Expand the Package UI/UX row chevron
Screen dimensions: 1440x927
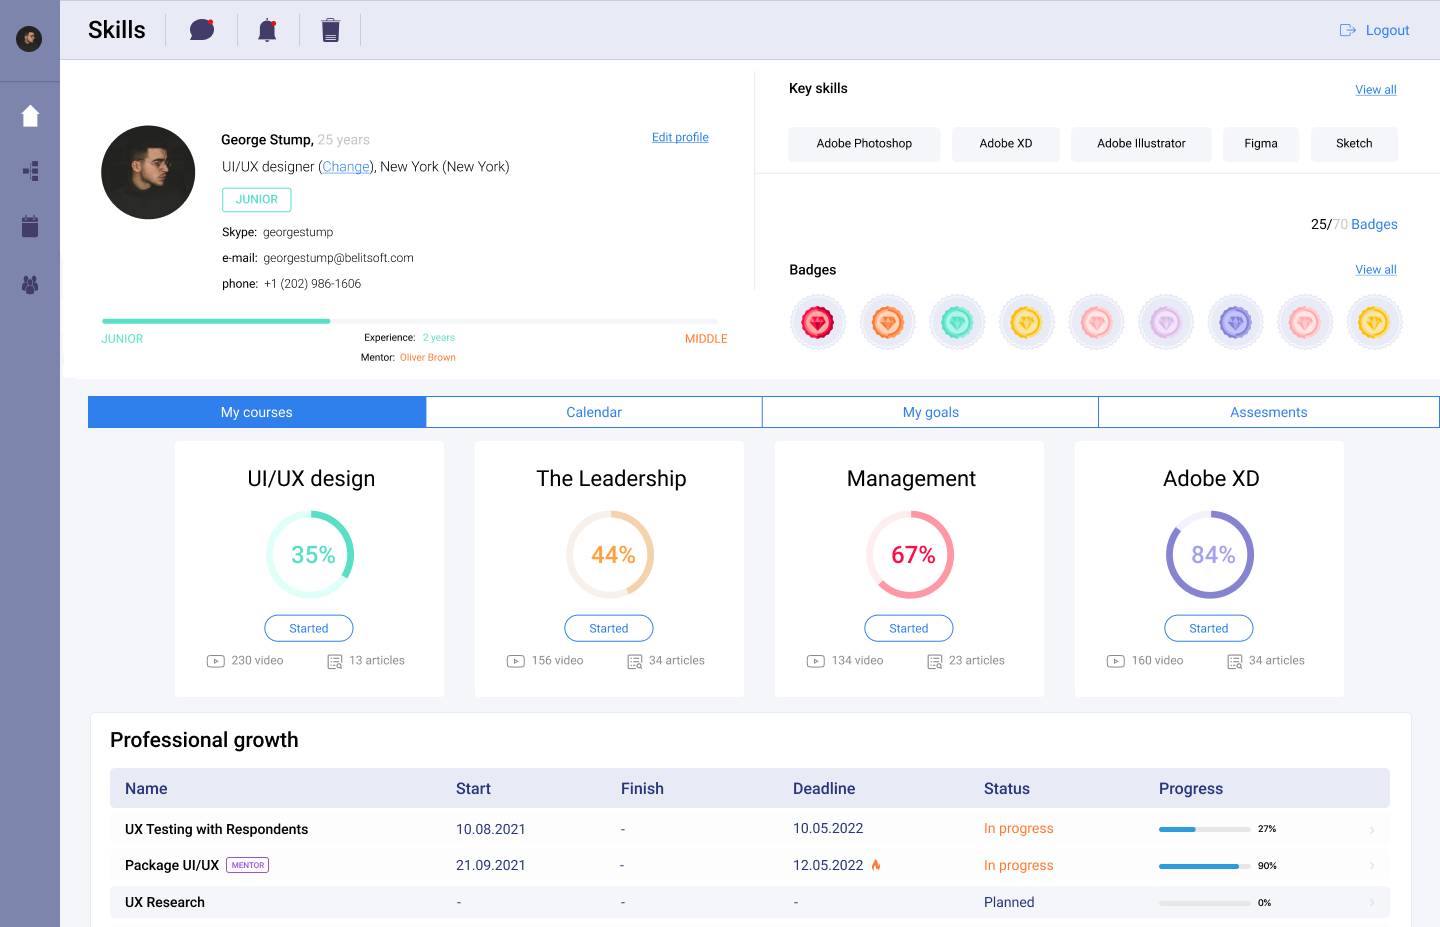click(x=1372, y=866)
